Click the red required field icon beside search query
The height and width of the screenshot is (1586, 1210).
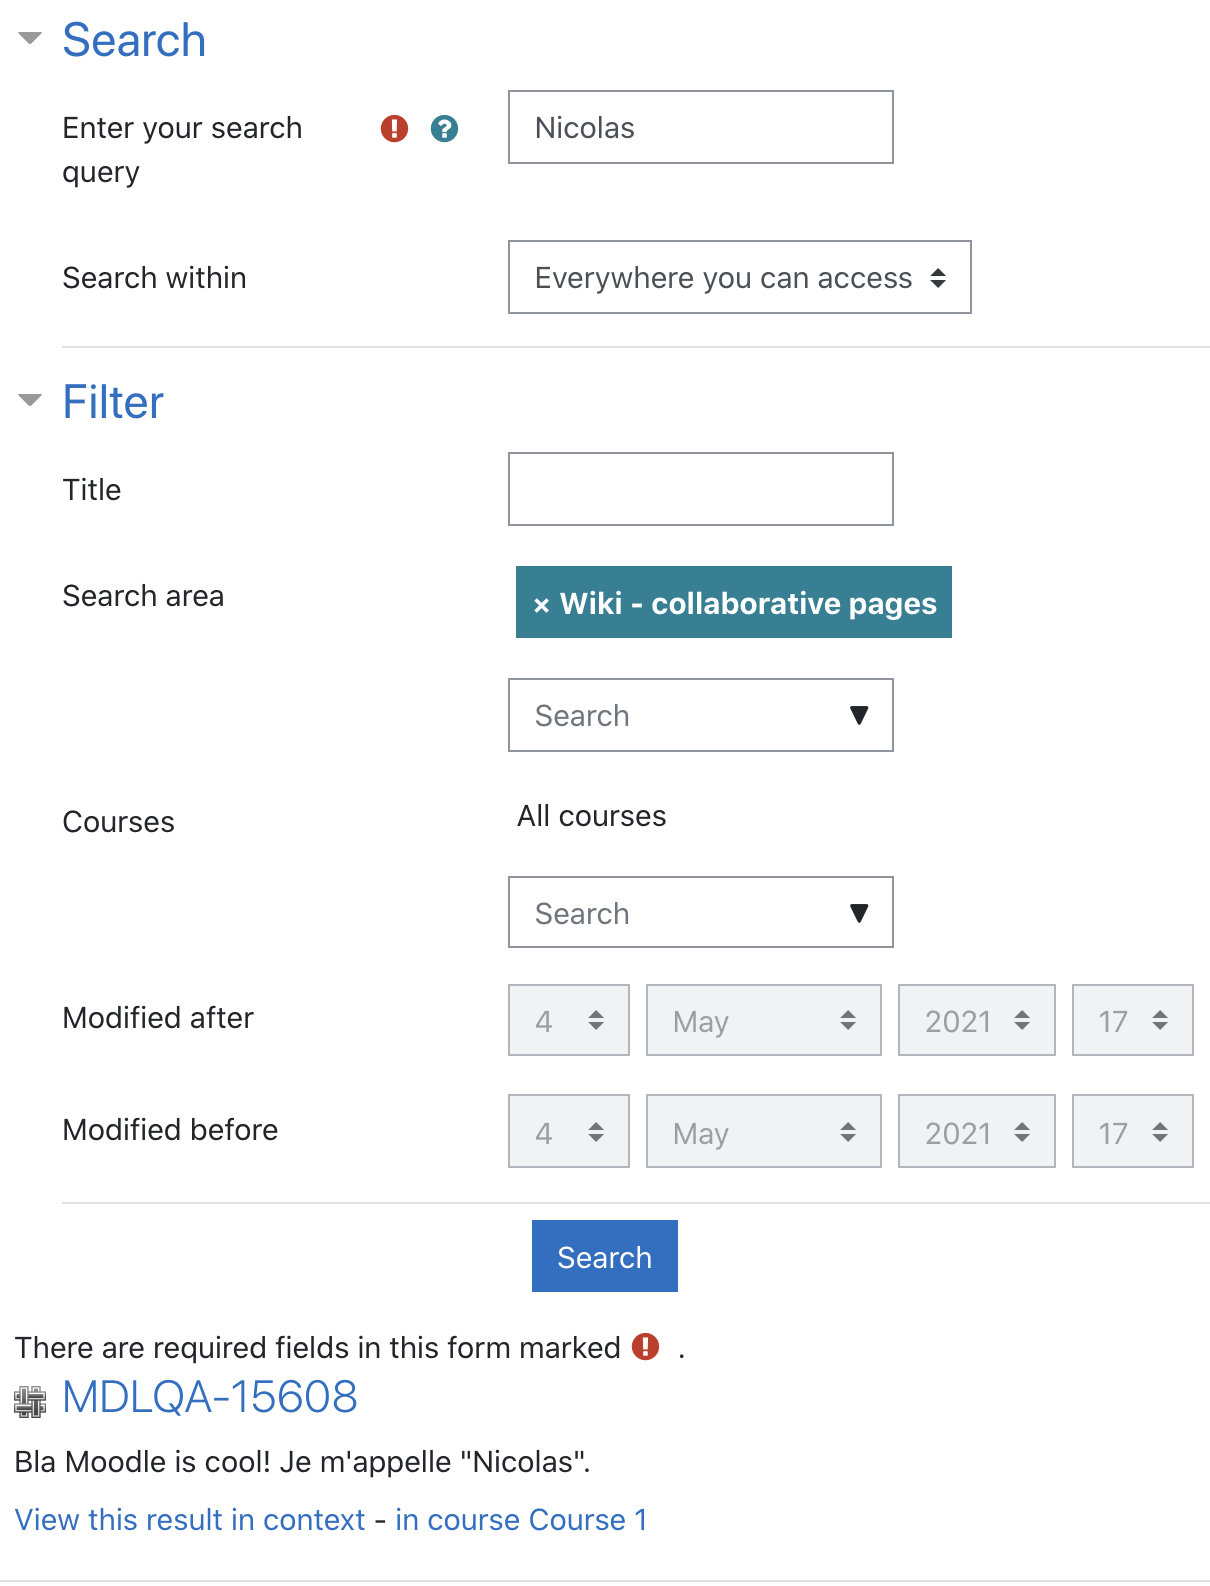pyautogui.click(x=394, y=128)
